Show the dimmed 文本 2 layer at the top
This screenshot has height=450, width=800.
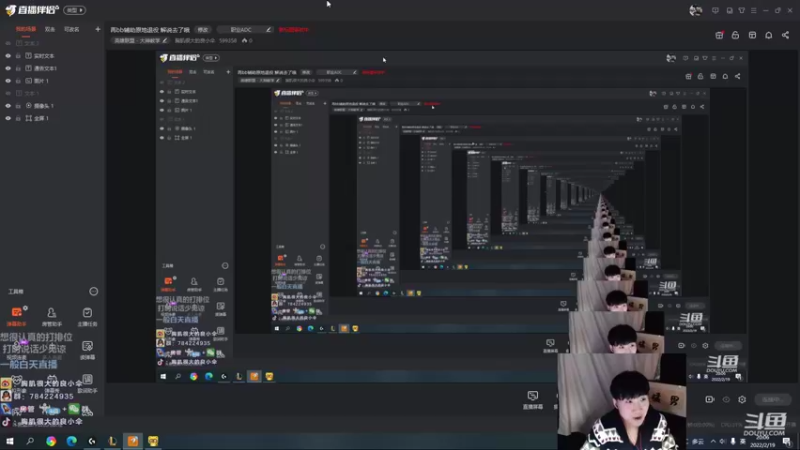click(8, 43)
